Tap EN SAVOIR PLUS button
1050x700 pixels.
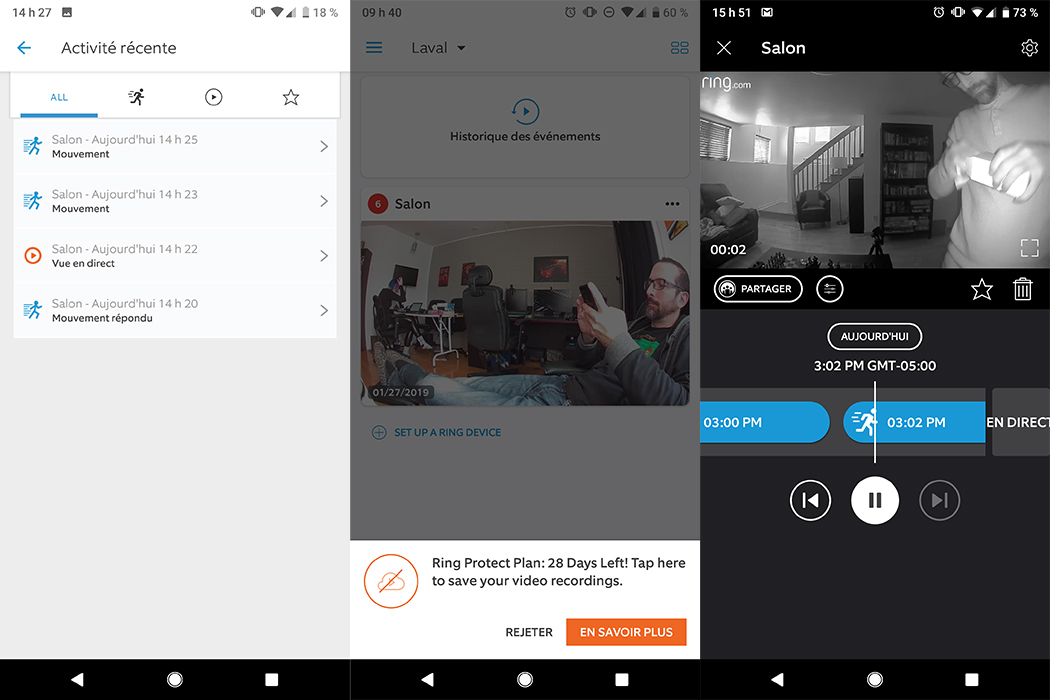[626, 632]
